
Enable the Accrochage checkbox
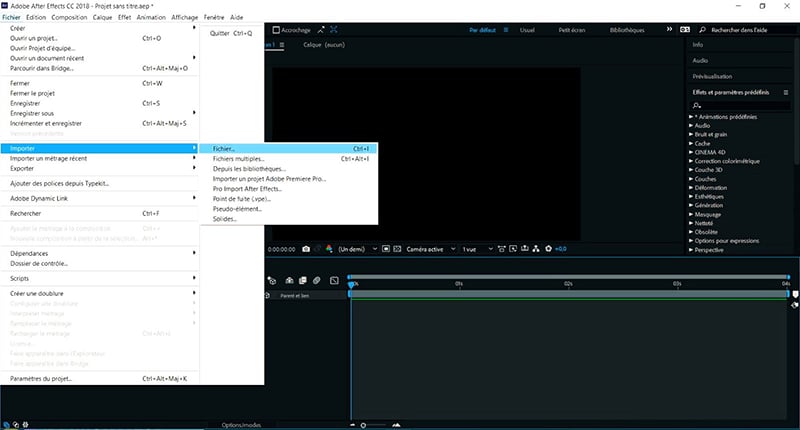tap(276, 30)
